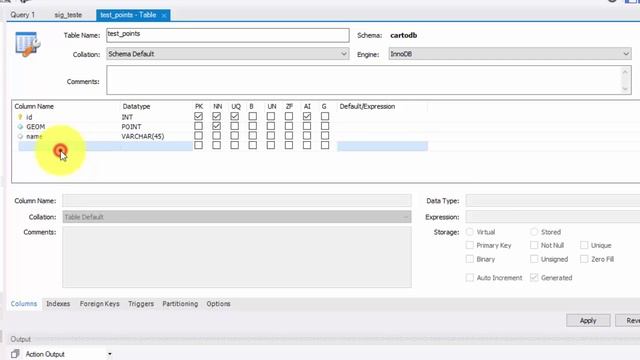
Task: Uncheck PK checkbox for id column
Action: 198,116
